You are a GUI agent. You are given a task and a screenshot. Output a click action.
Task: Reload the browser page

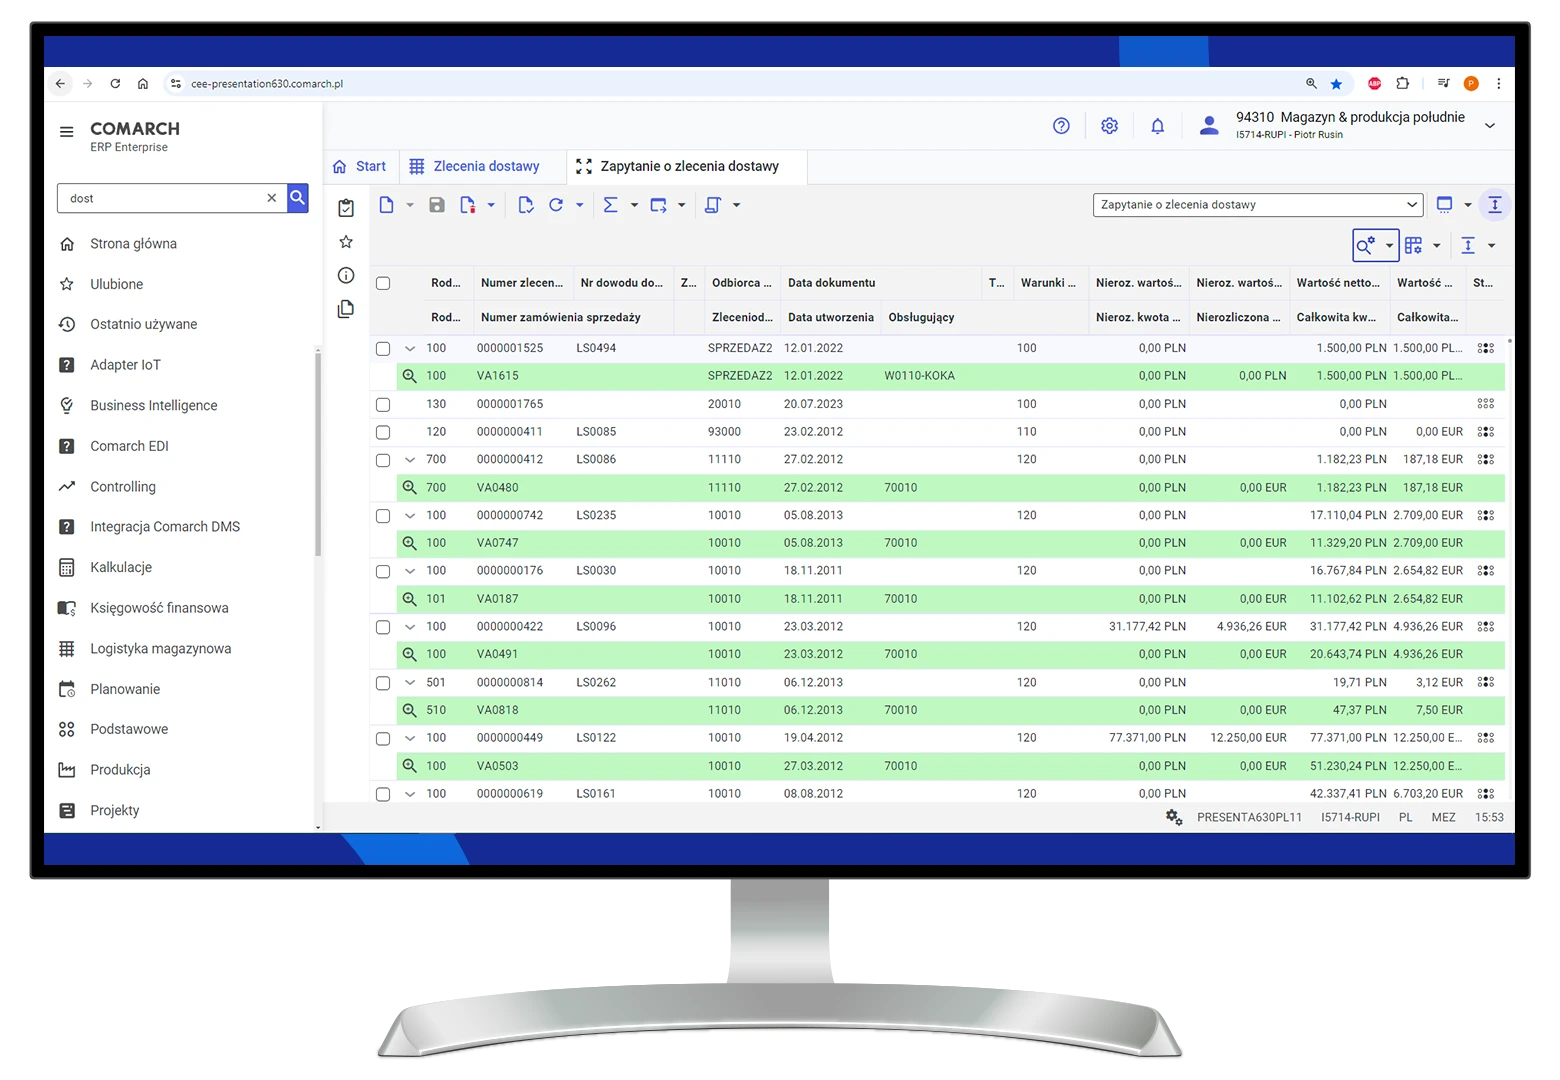115,84
